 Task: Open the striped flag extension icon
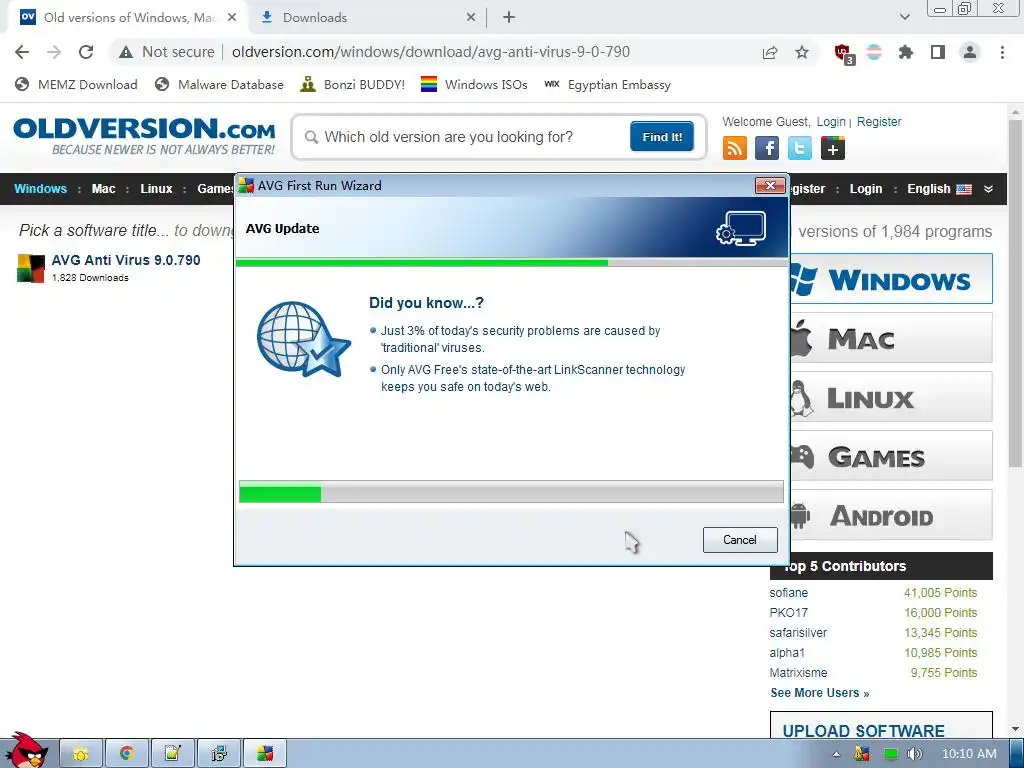point(874,52)
